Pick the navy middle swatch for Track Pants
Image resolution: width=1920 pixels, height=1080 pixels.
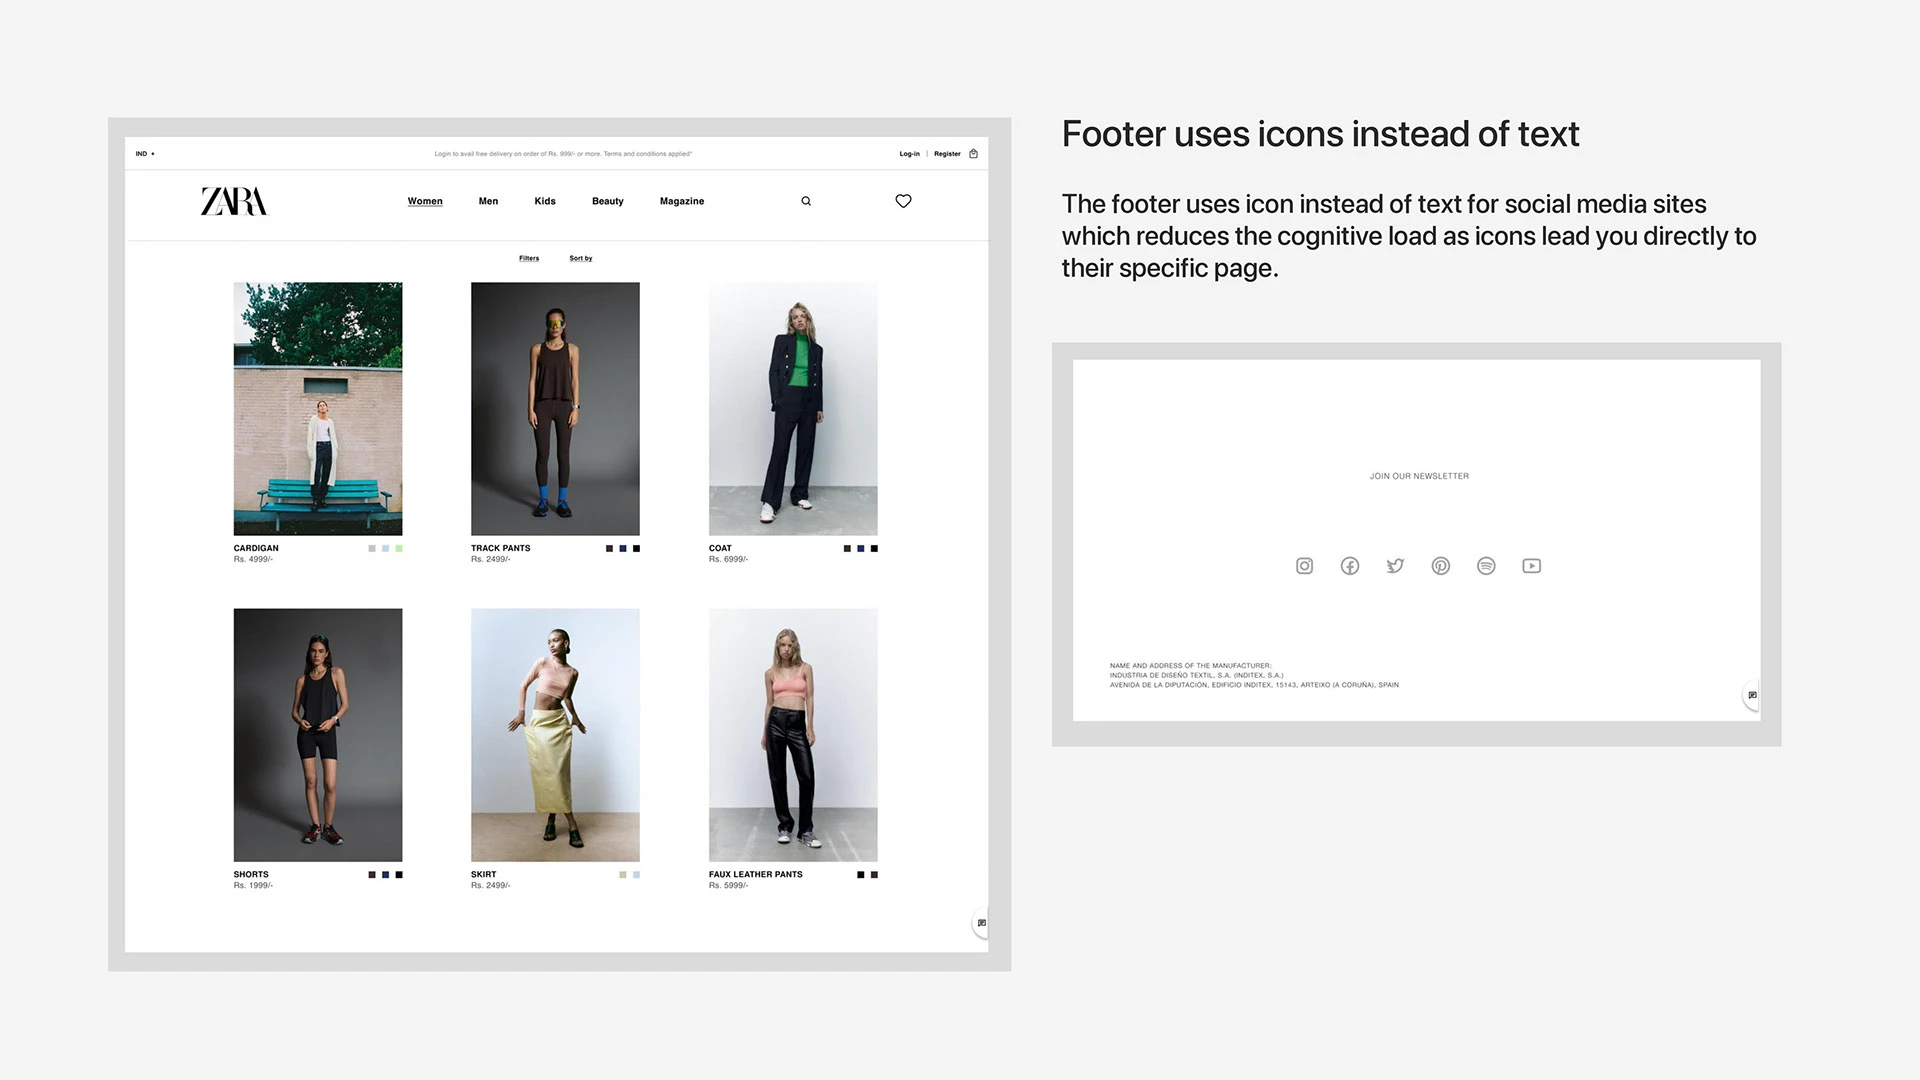pyautogui.click(x=623, y=548)
